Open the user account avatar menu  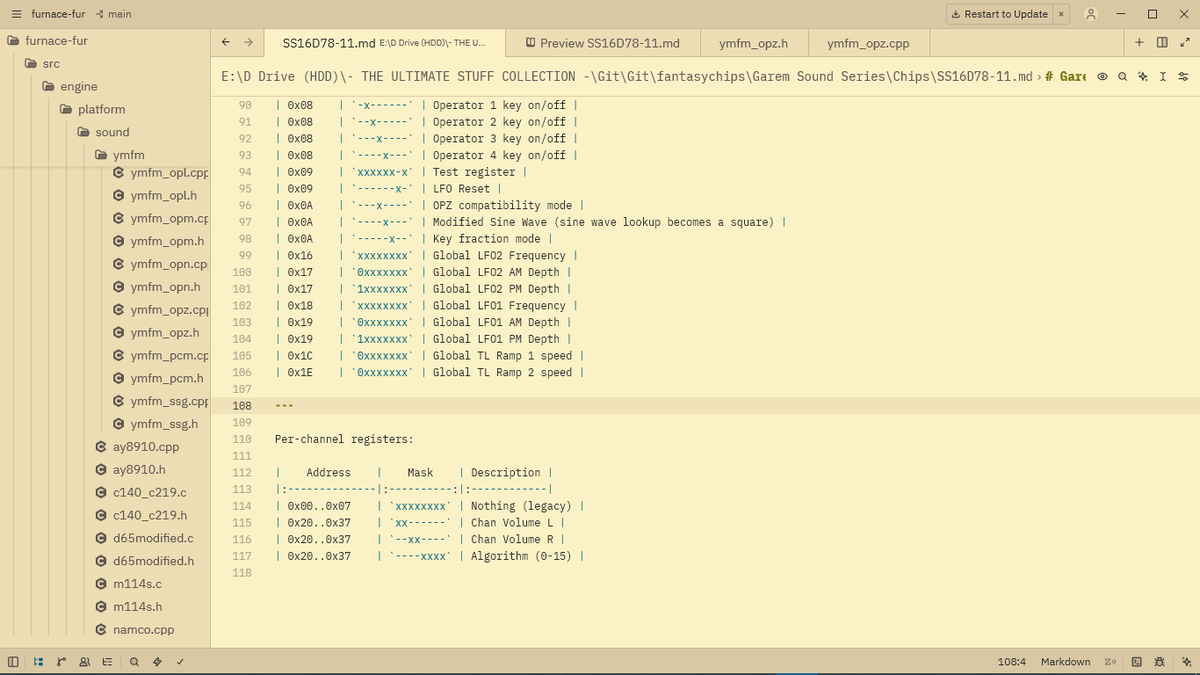[1091, 14]
